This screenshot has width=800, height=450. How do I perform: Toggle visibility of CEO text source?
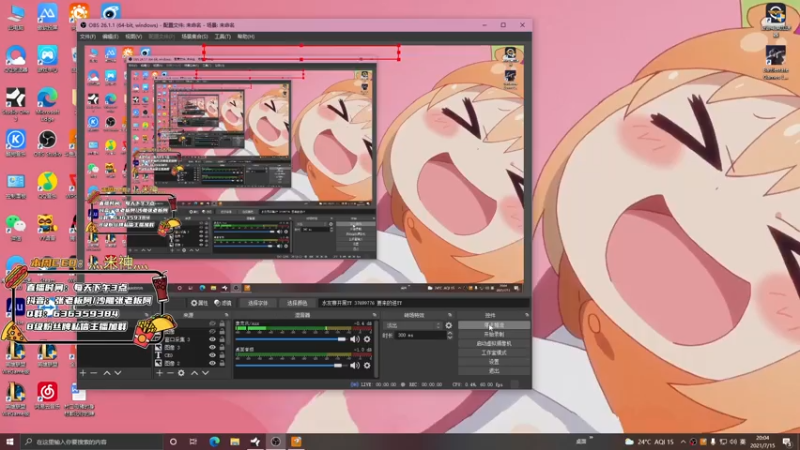[212, 355]
